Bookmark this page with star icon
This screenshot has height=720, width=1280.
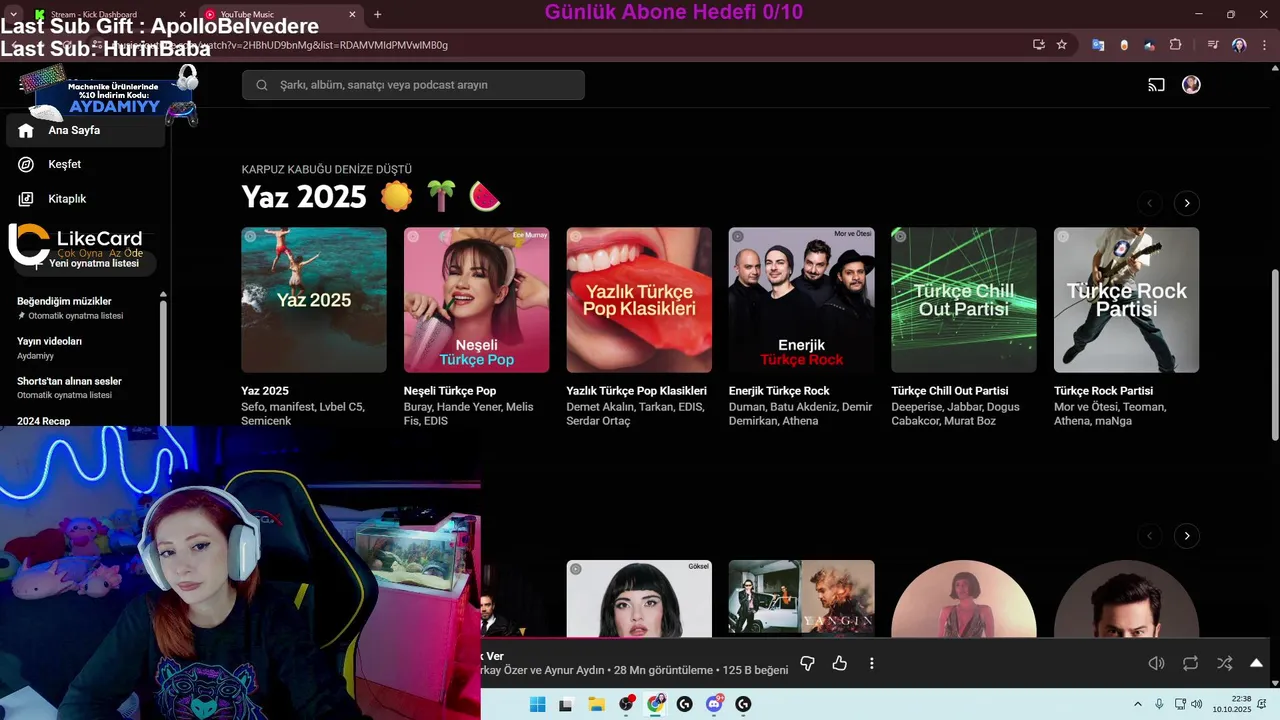click(1062, 45)
